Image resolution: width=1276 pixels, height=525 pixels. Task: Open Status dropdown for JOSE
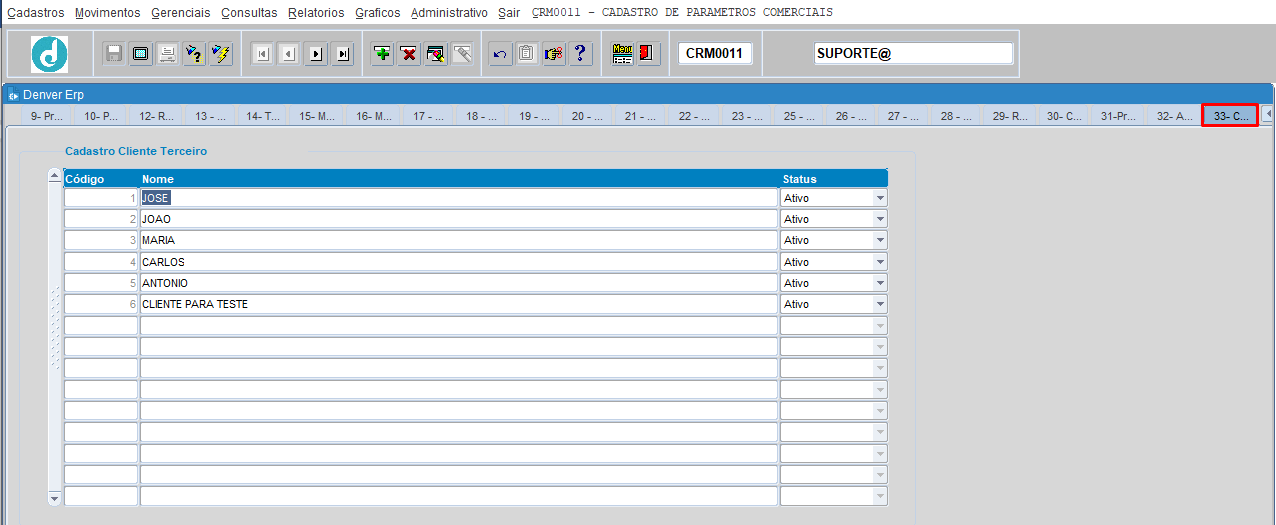coord(880,198)
